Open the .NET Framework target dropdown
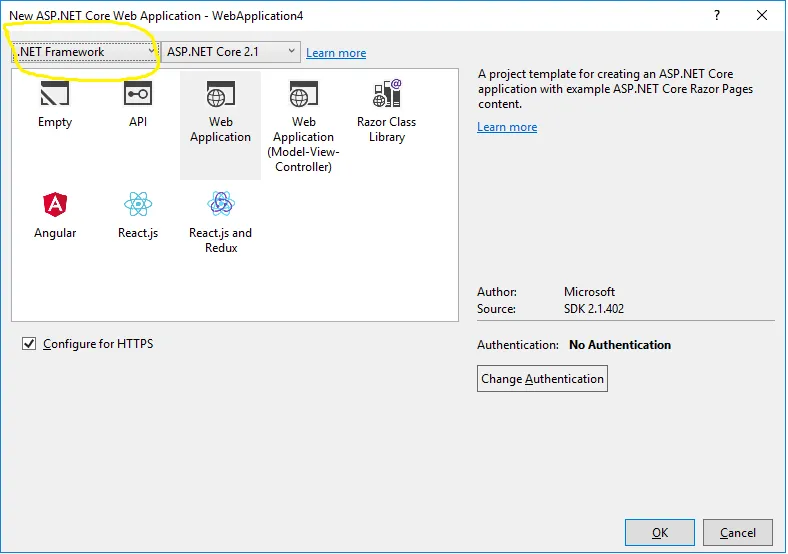788x554 pixels. coord(85,52)
